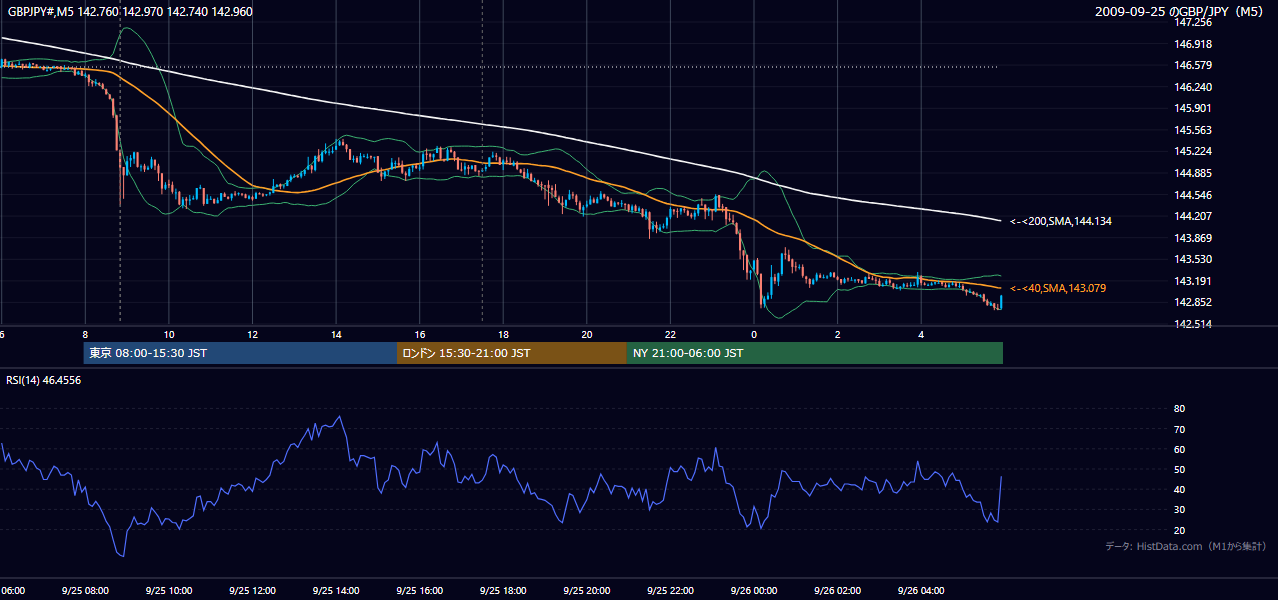Click the '2009-09-25 のGBP/JPY (M5)' chart title
Image resolution: width=1278 pixels, height=600 pixels.
1180,12
